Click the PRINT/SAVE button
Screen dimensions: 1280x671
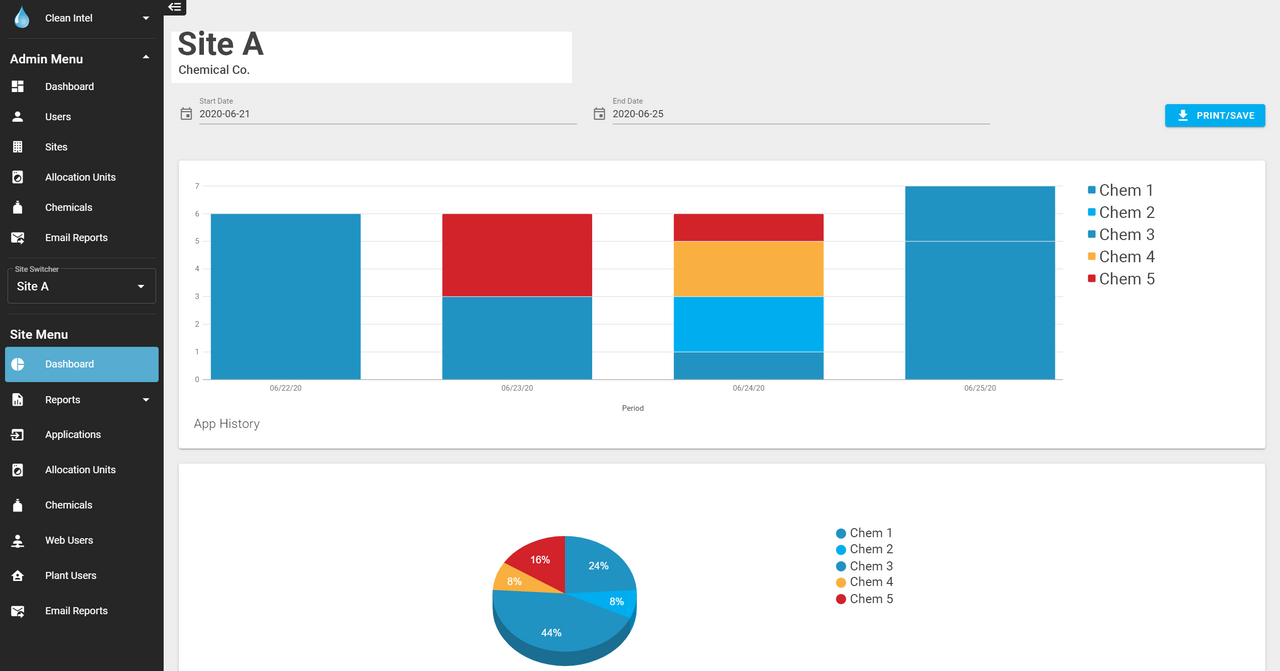1214,115
